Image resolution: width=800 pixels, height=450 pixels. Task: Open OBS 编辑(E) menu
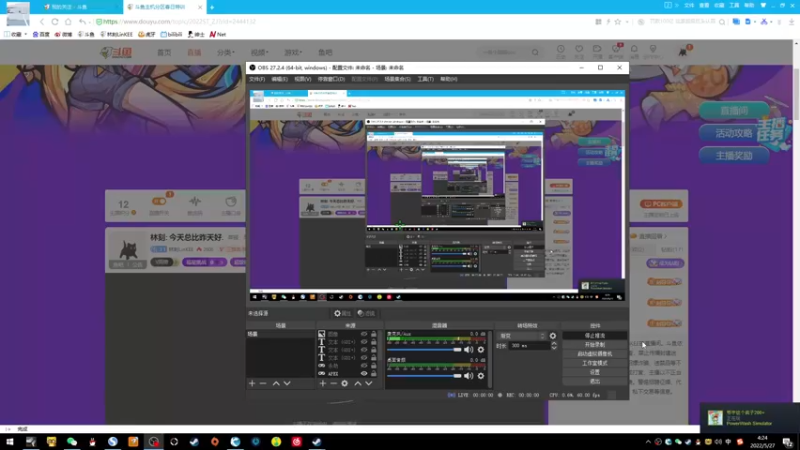click(280, 79)
